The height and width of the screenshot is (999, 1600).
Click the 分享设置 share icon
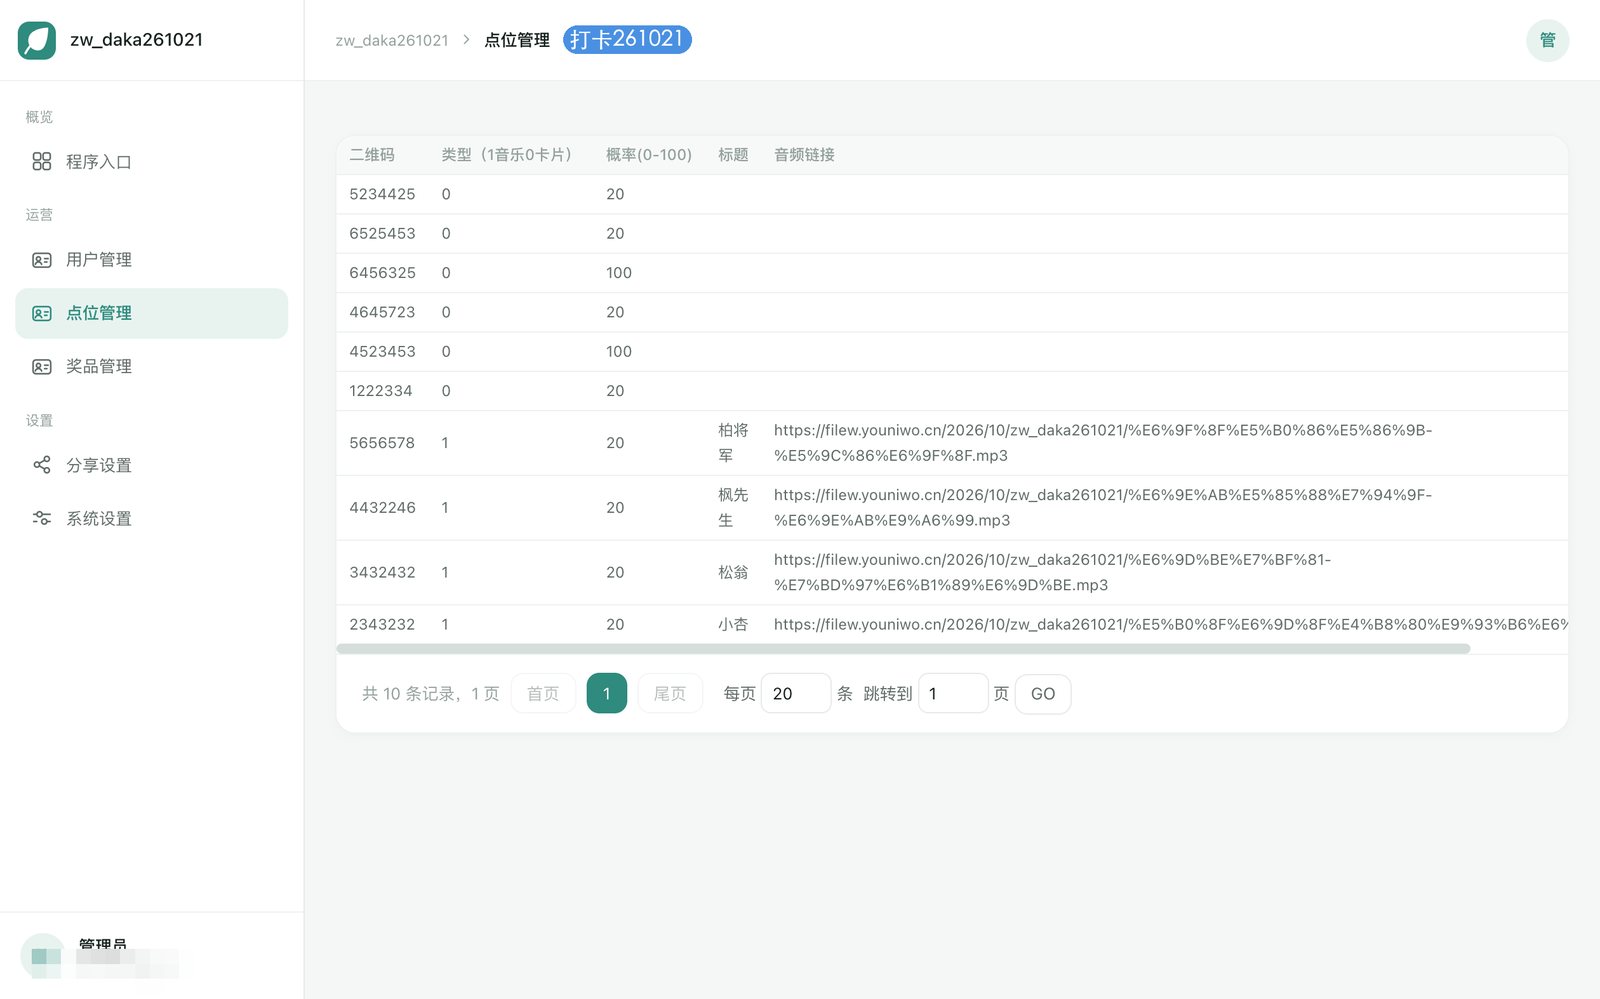tap(42, 465)
